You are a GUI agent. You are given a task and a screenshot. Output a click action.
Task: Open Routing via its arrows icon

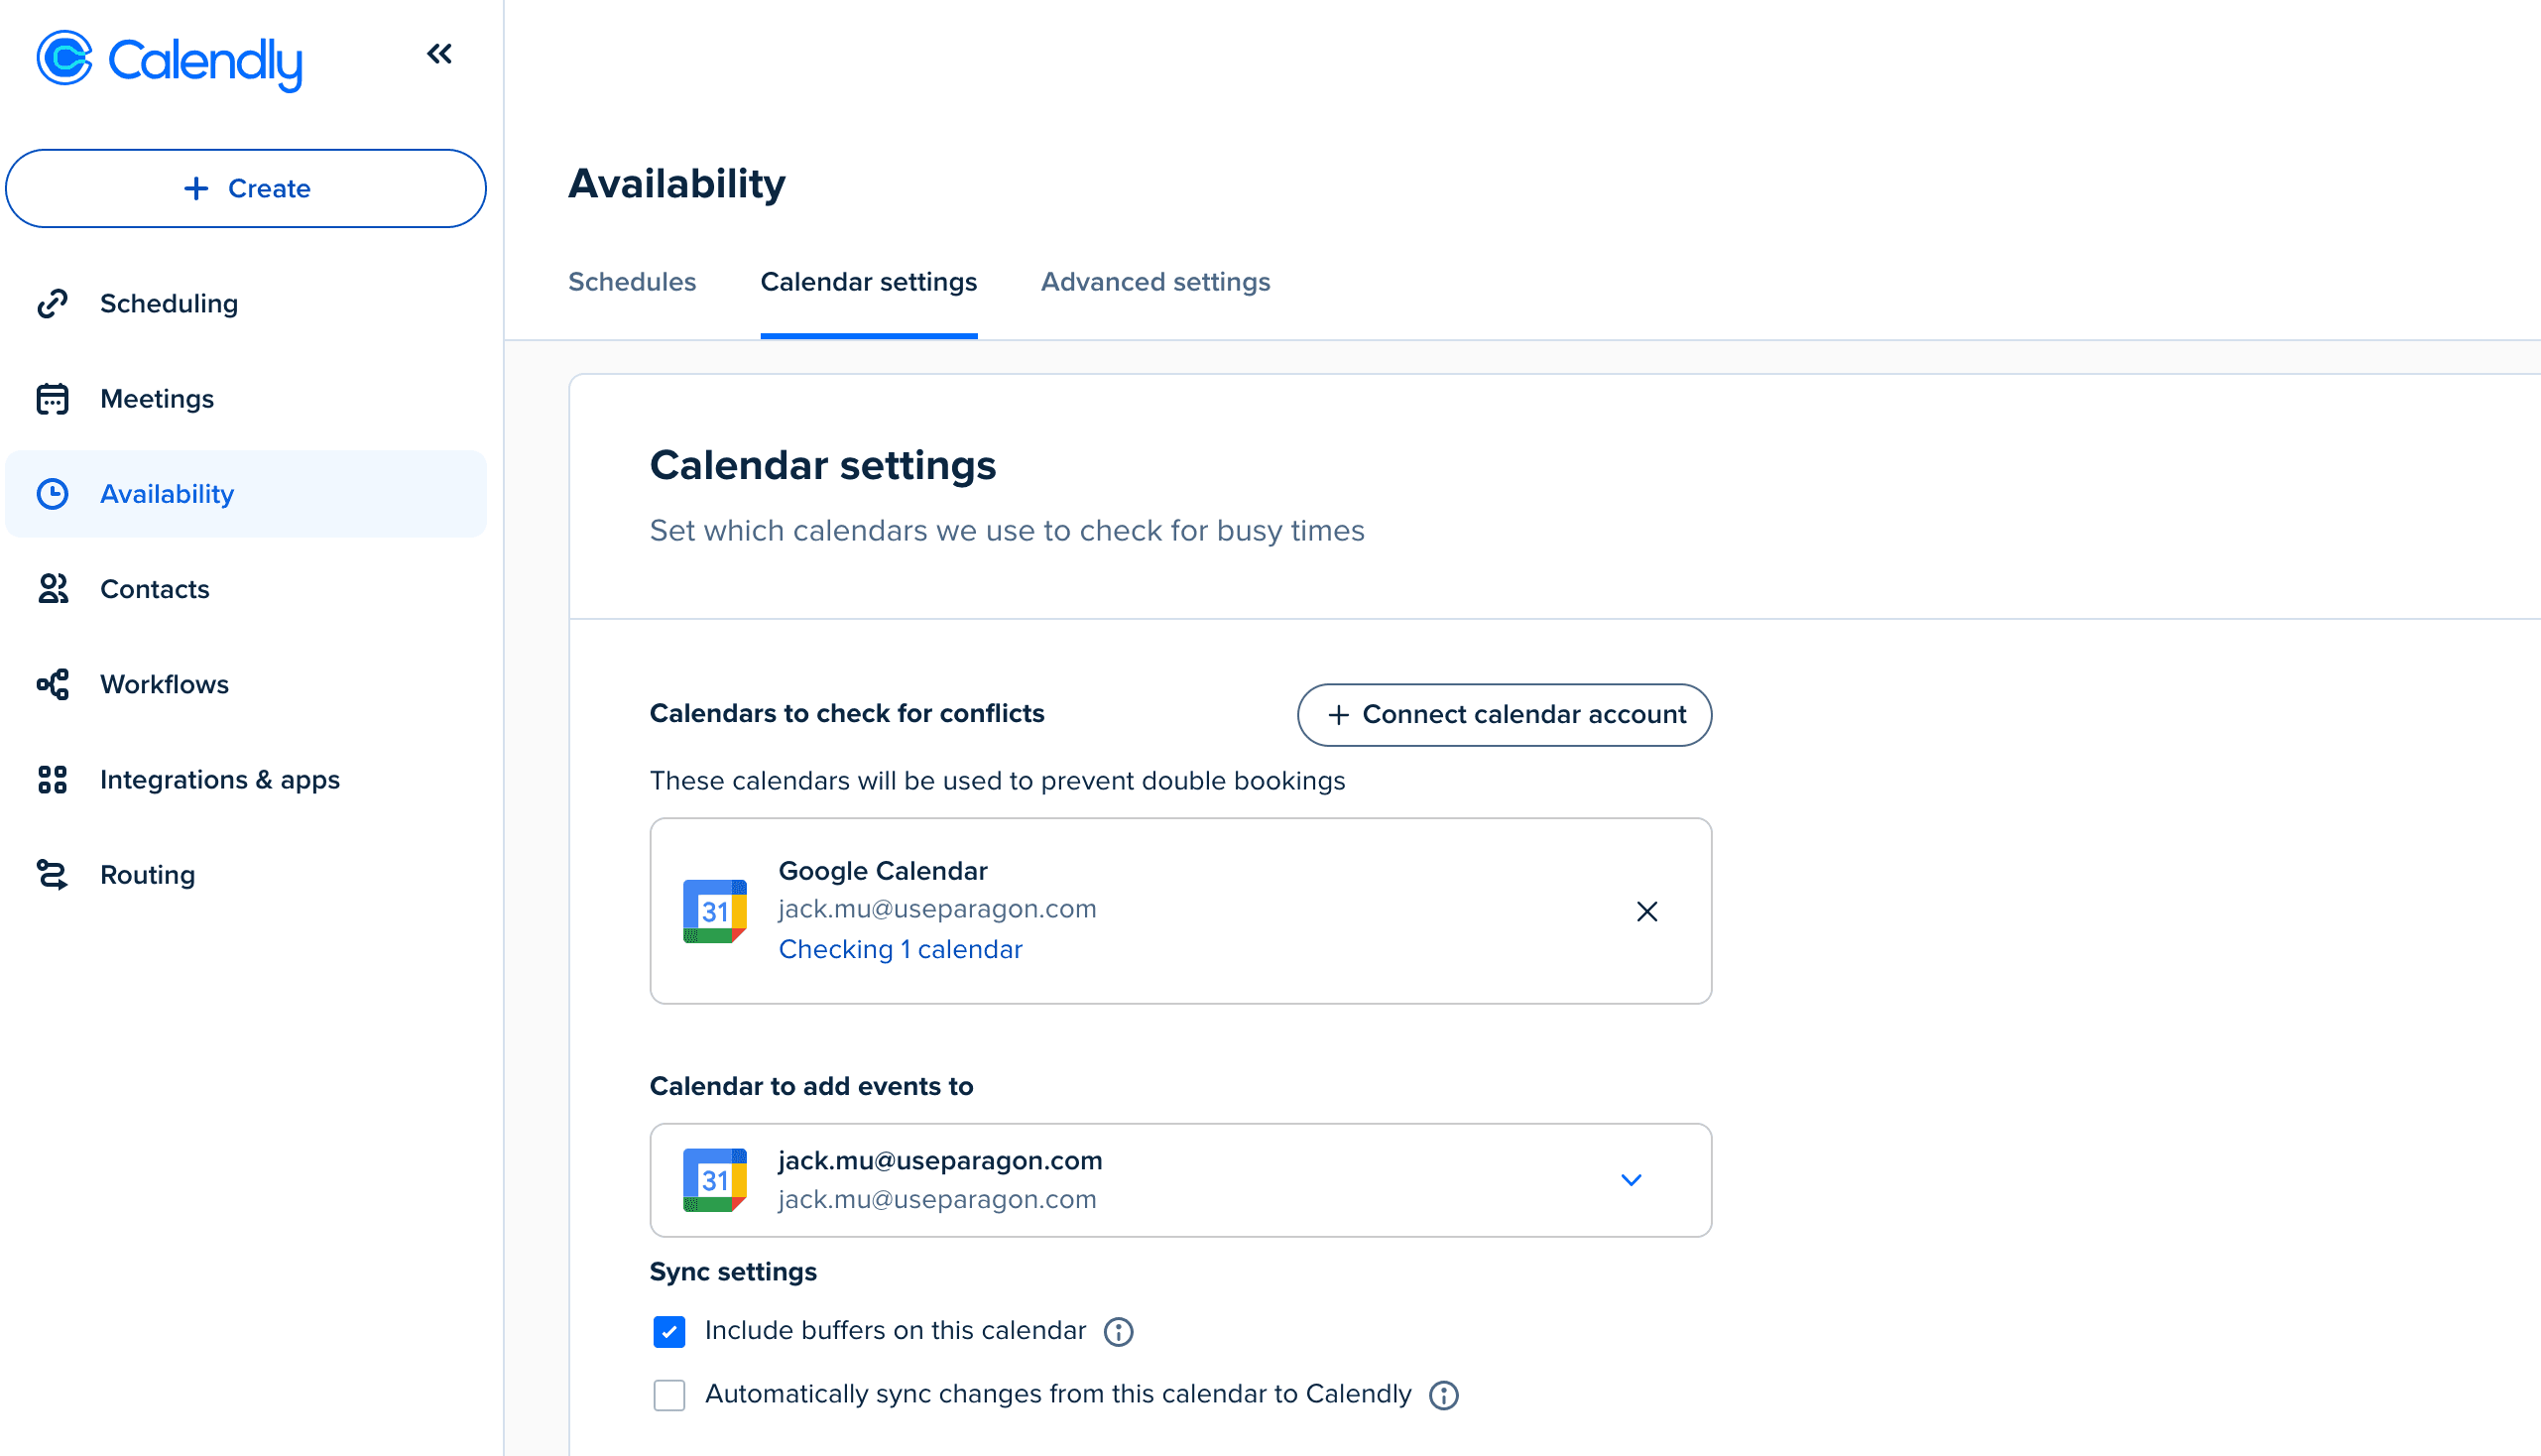[x=52, y=875]
